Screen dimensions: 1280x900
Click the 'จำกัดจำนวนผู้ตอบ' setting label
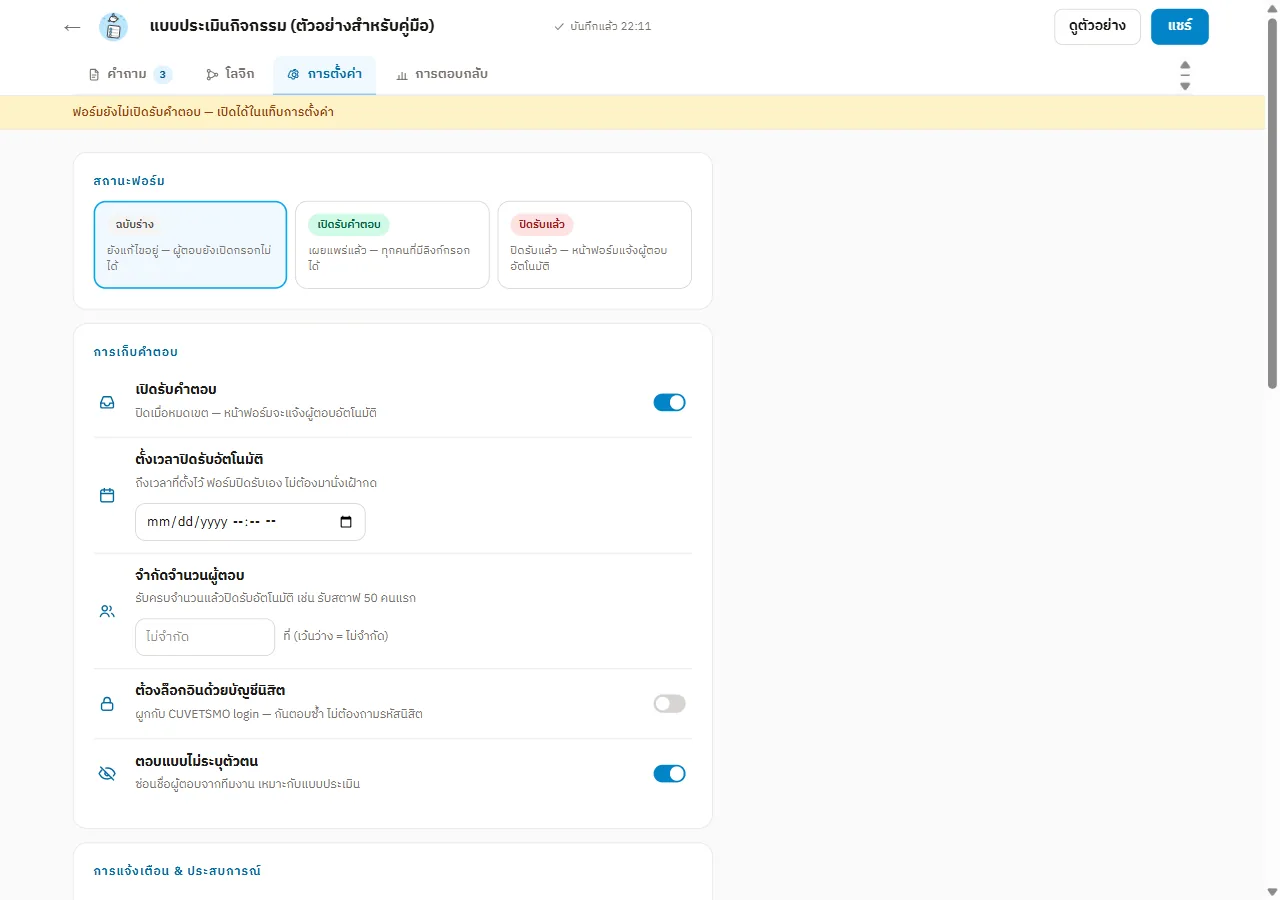tap(190, 576)
